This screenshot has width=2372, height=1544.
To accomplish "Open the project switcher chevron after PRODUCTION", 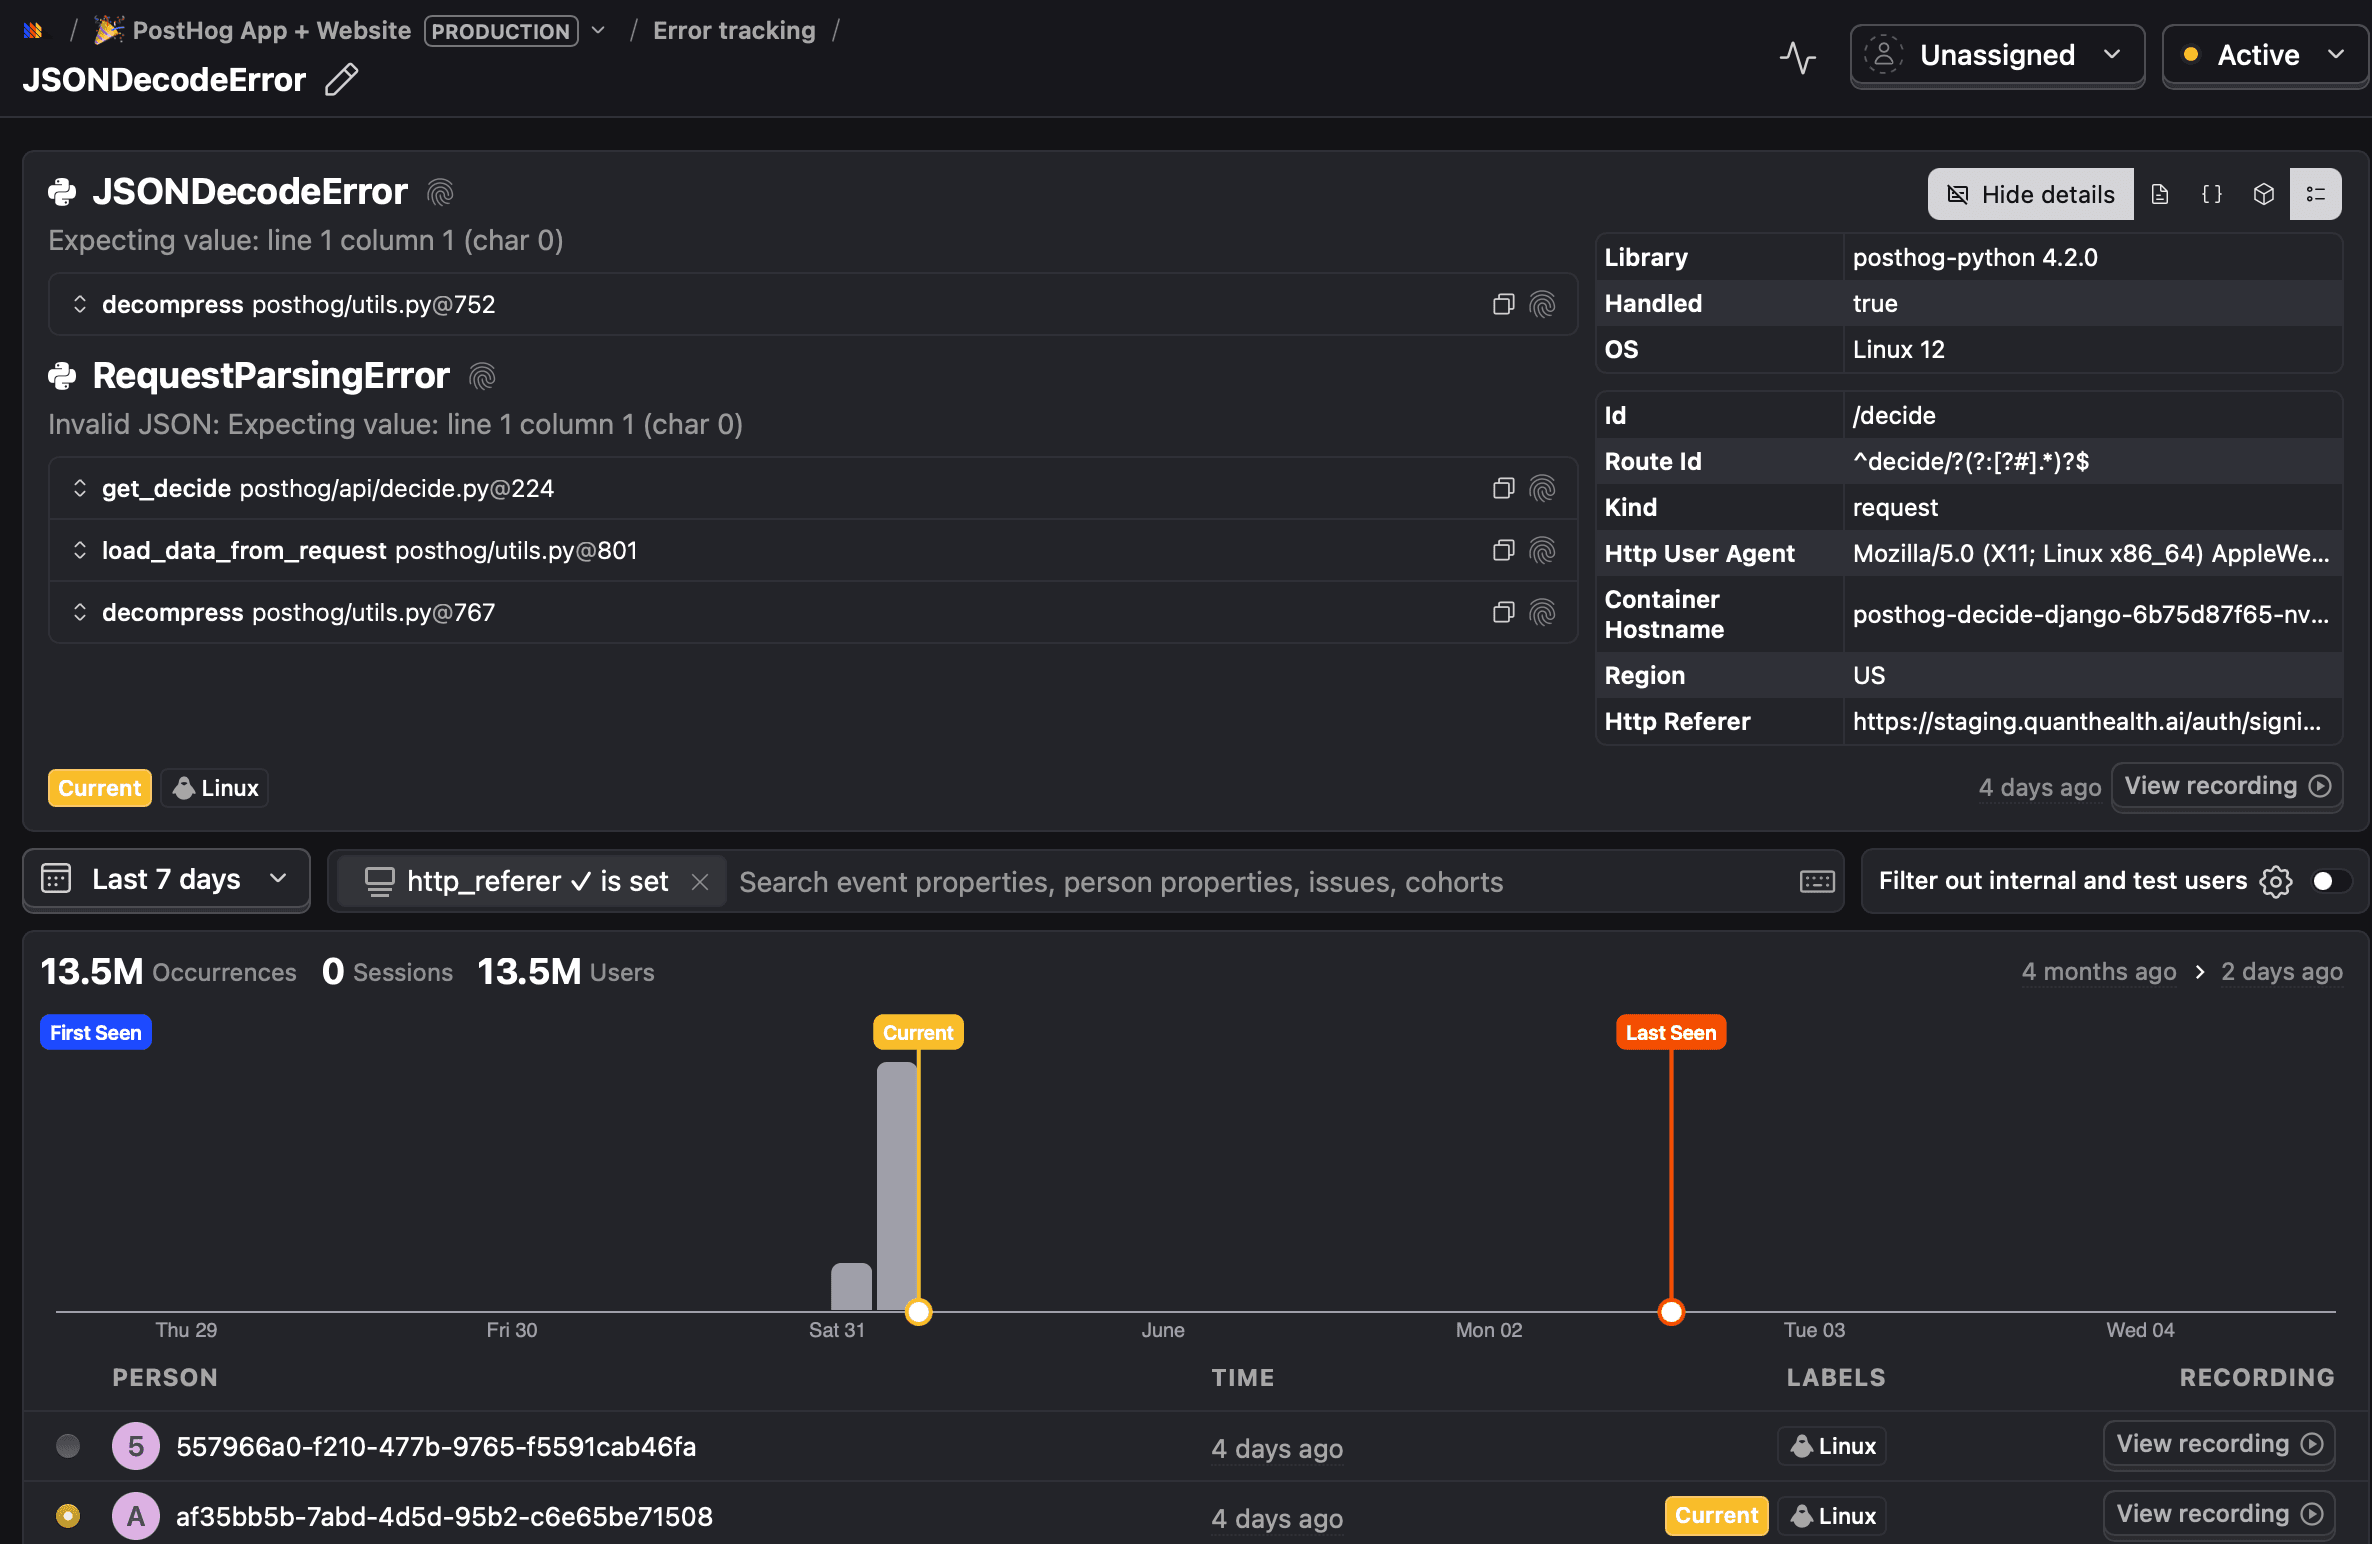I will click(x=598, y=31).
